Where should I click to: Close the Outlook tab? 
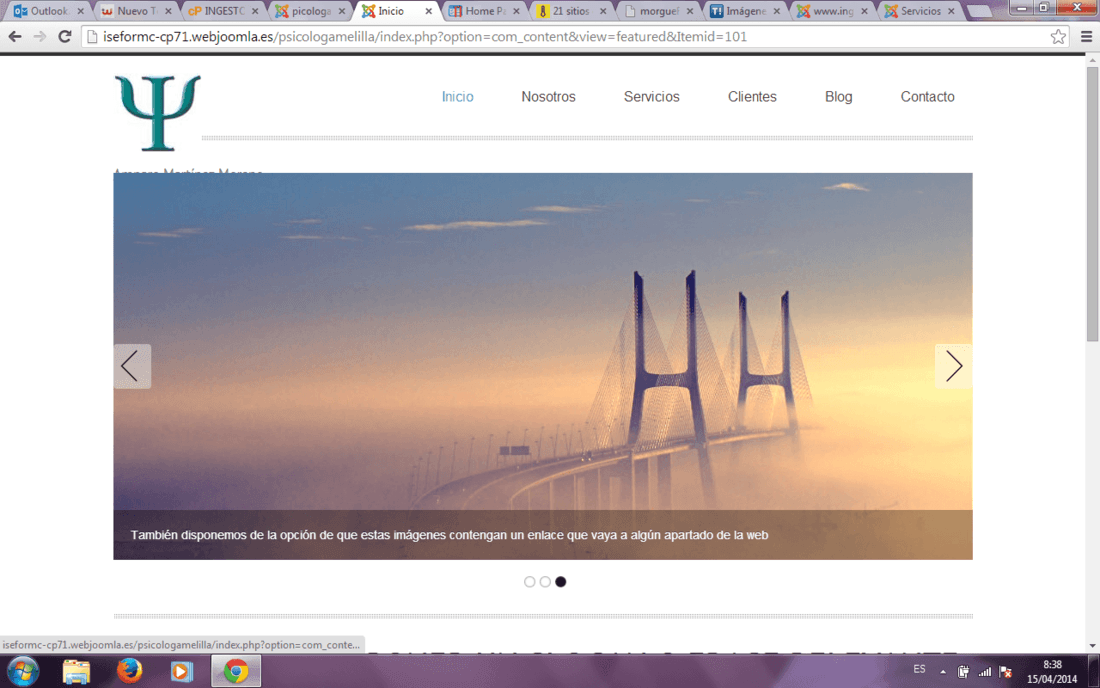point(81,11)
